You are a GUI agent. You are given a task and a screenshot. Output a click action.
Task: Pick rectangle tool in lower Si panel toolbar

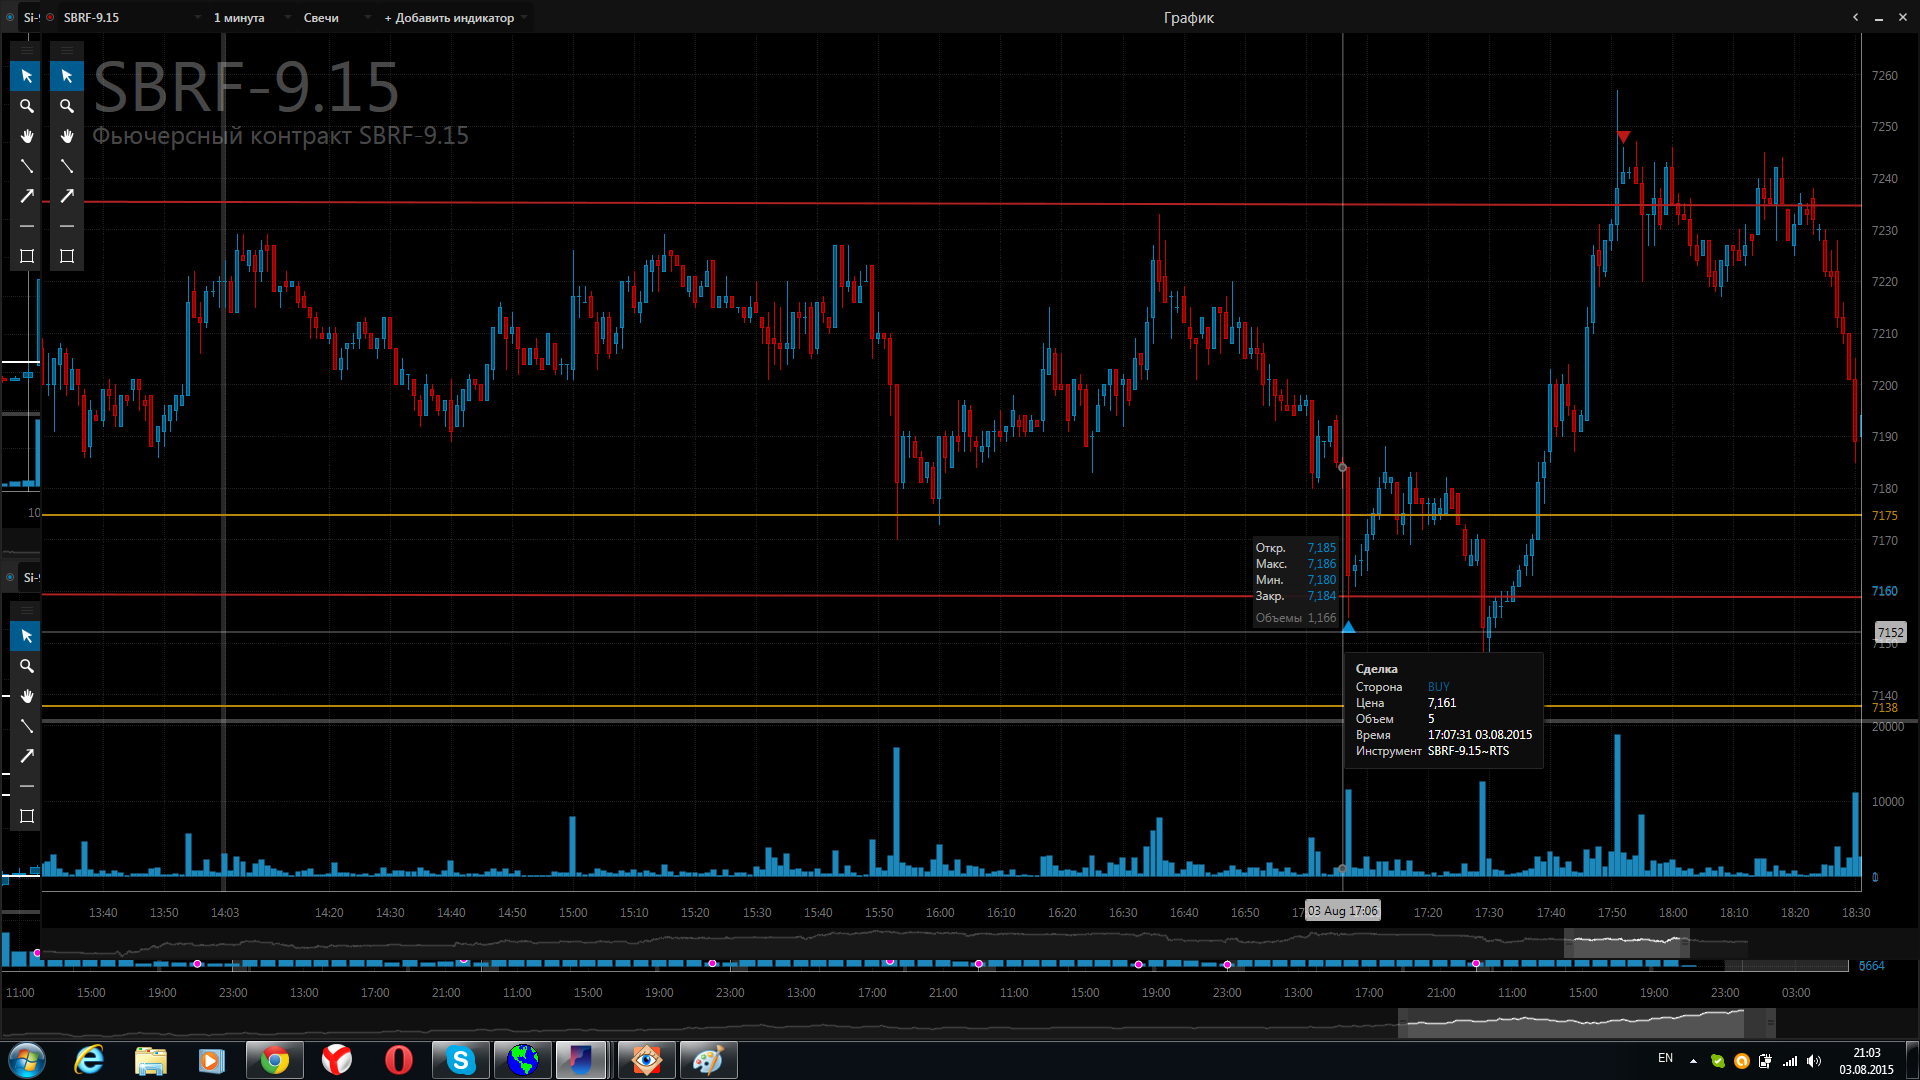coord(27,816)
